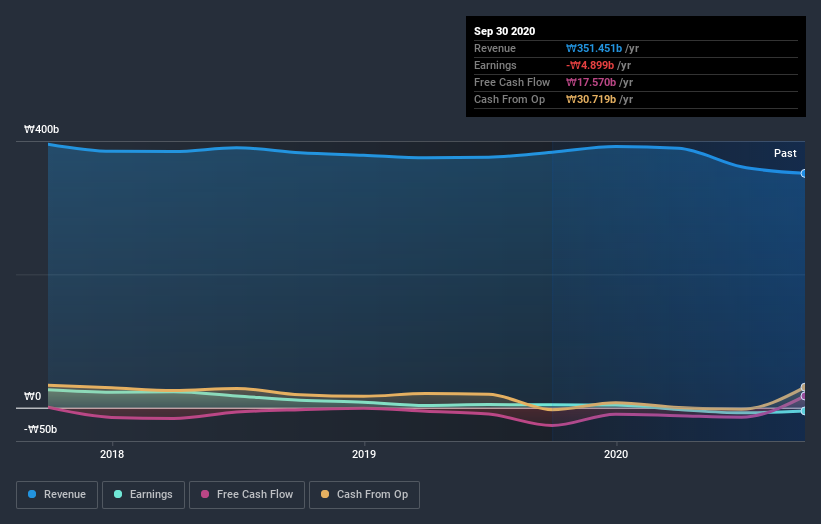
Task: Click the Free Cash Flow end data point
Action: point(804,396)
